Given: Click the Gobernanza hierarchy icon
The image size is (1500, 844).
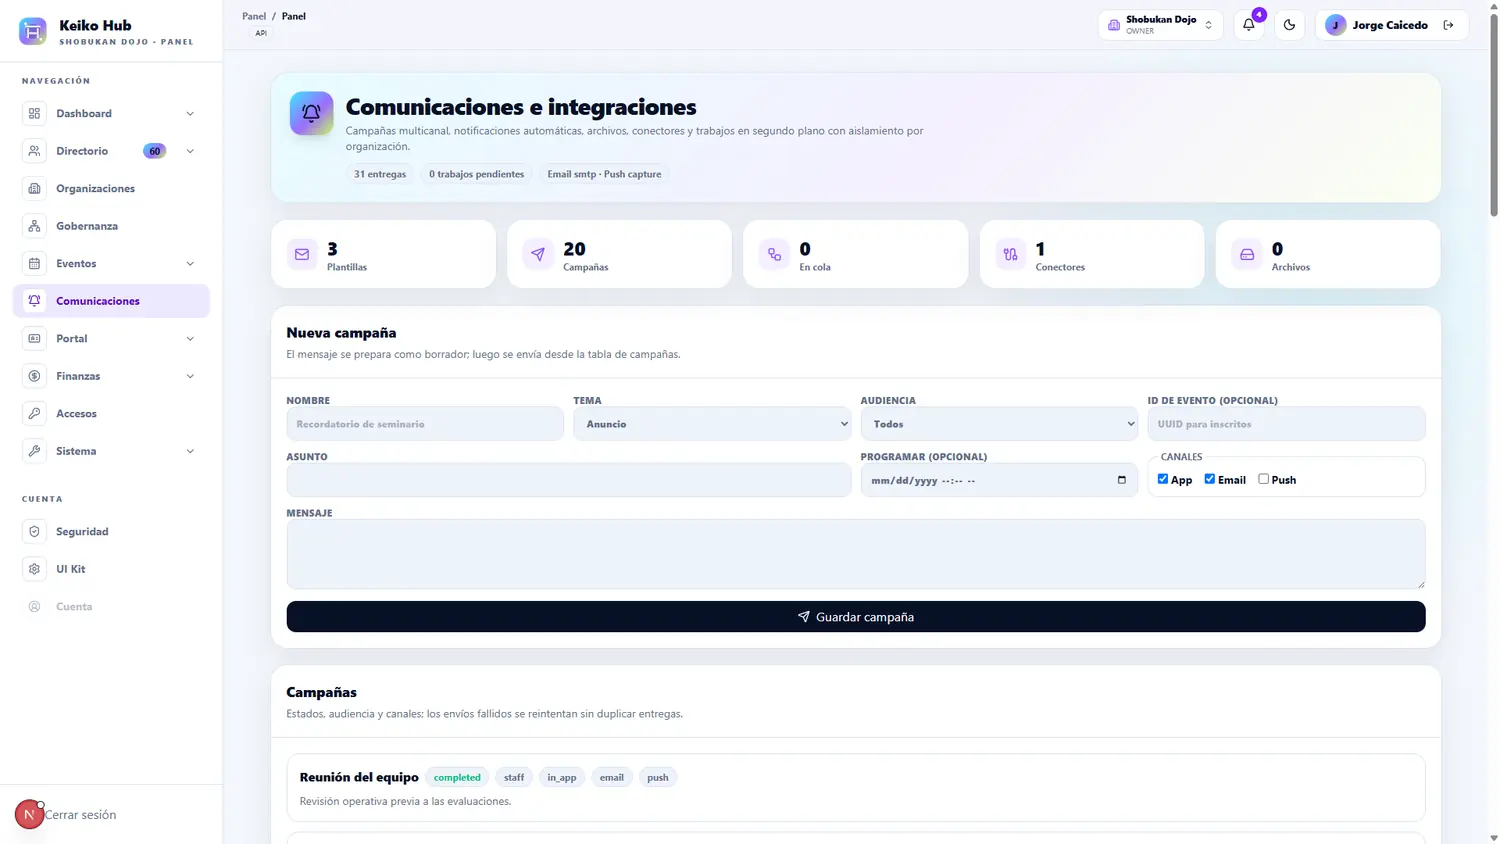Looking at the screenshot, I should pyautogui.click(x=34, y=226).
